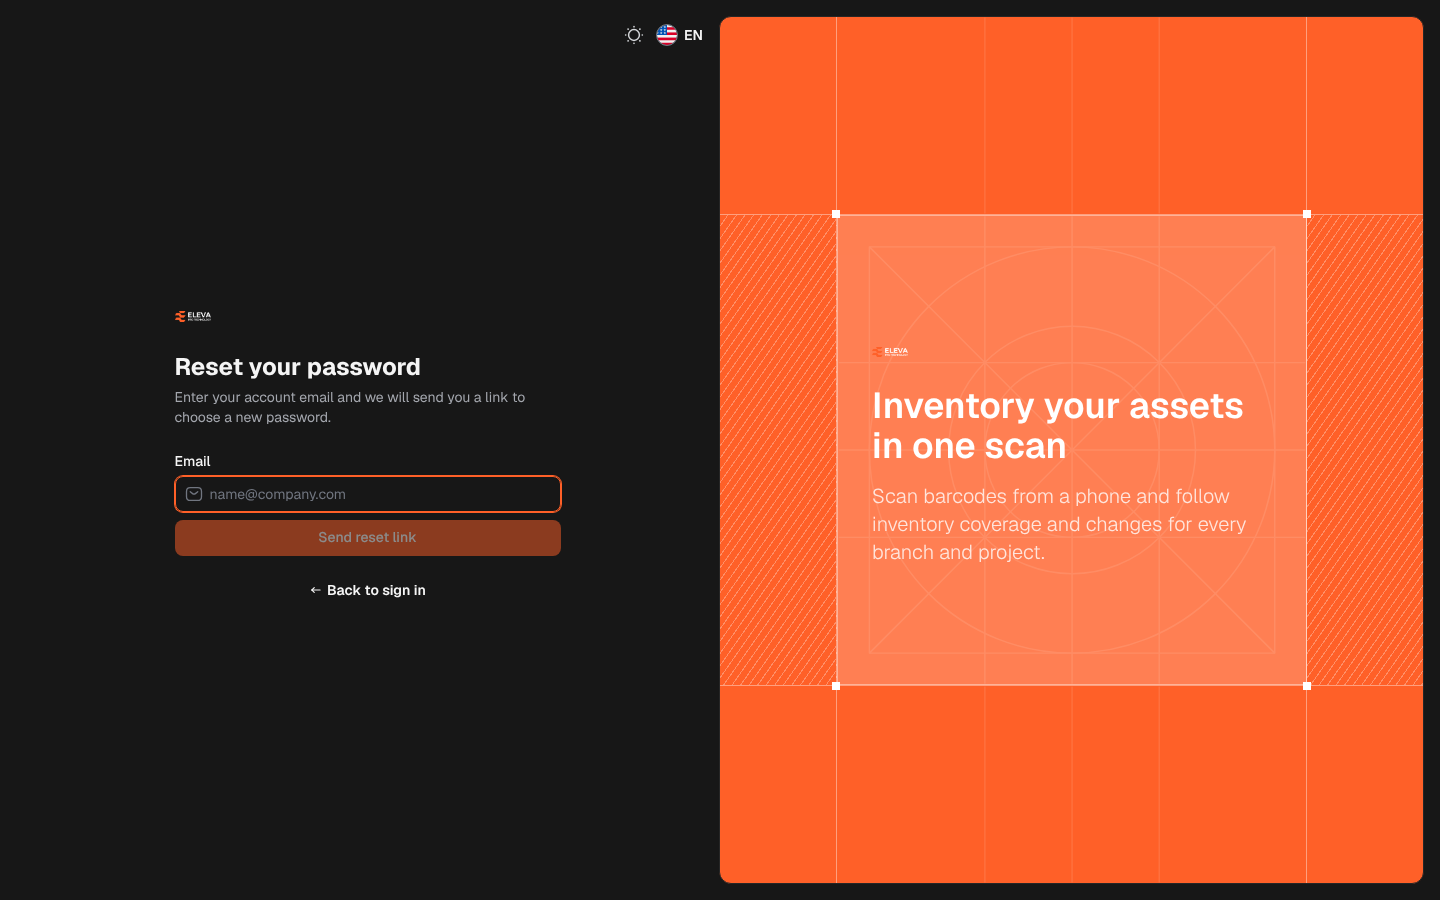The image size is (1440, 900).
Task: Click the Reset your password heading
Action: (x=298, y=367)
